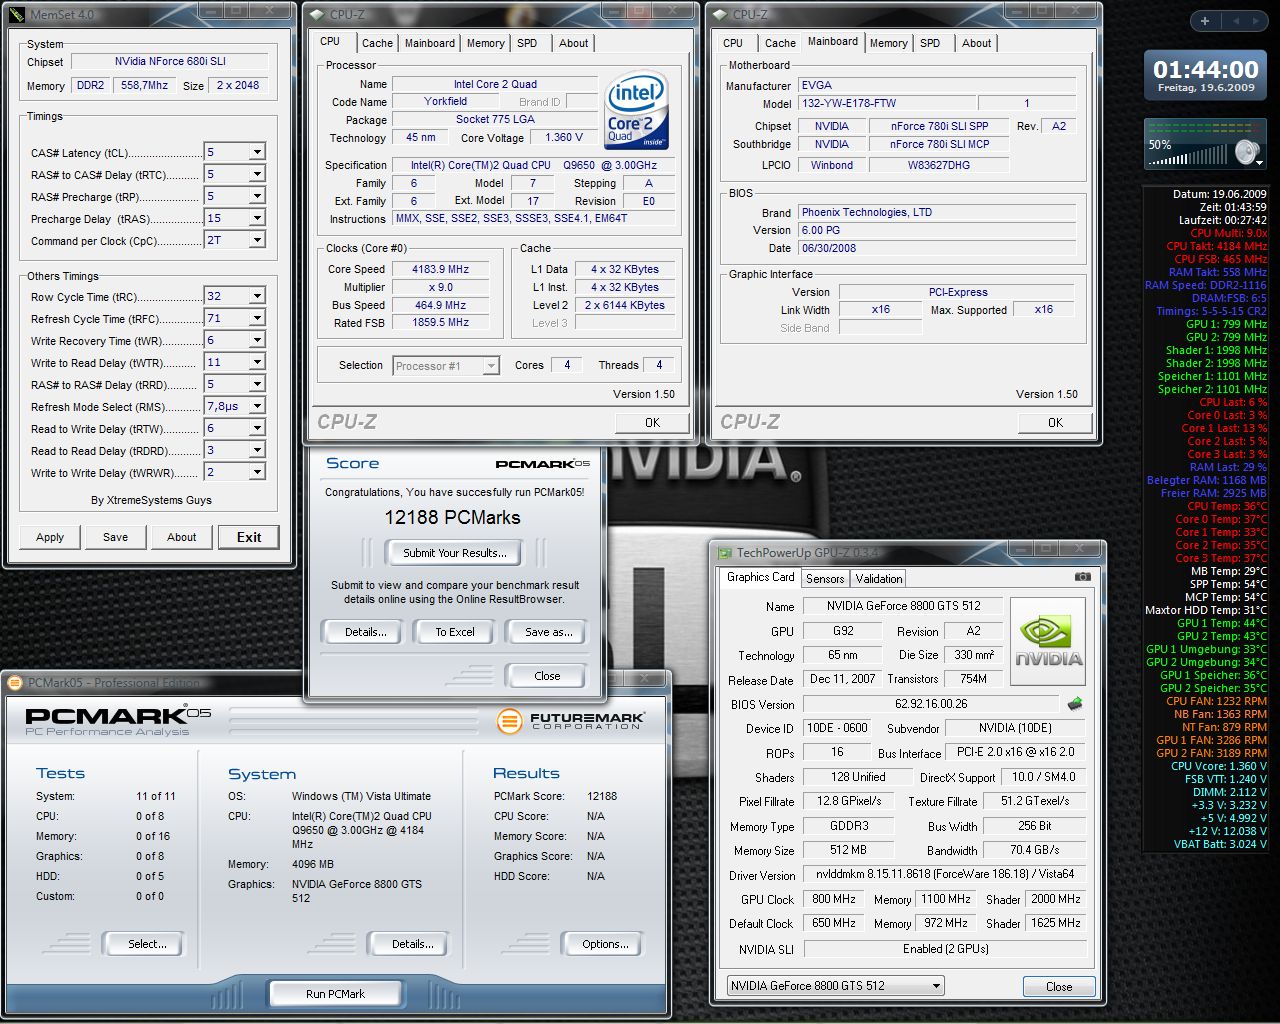Image resolution: width=1280 pixels, height=1024 pixels.
Task: Click OK in right CPU-Z Mainboard window
Action: pyautogui.click(x=1055, y=422)
